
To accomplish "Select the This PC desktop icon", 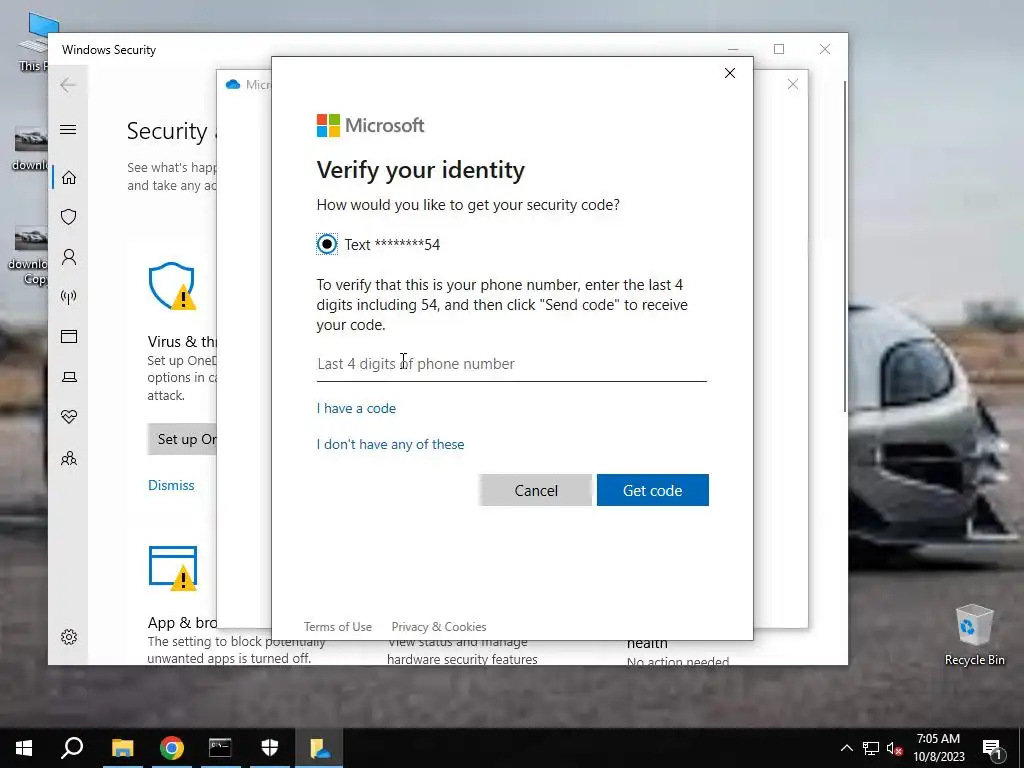I will (33, 42).
